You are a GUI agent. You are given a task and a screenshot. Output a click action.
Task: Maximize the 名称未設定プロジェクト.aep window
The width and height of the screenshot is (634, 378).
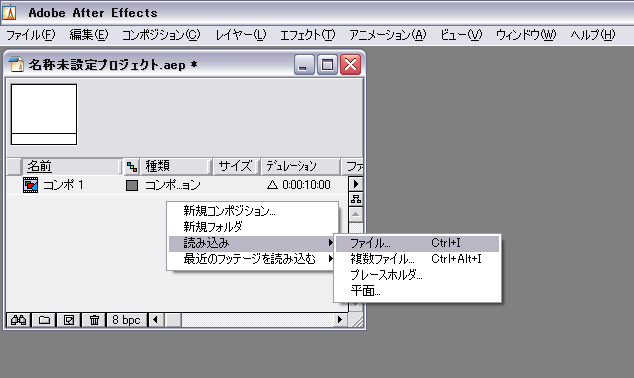tap(328, 65)
